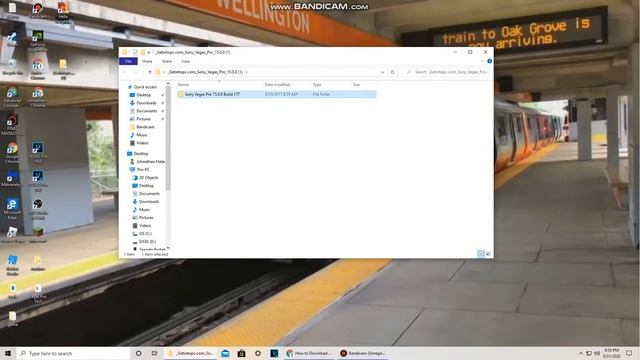This screenshot has height=360, width=640.
Task: Click the Google Chrome desktop icon
Action: point(12,153)
